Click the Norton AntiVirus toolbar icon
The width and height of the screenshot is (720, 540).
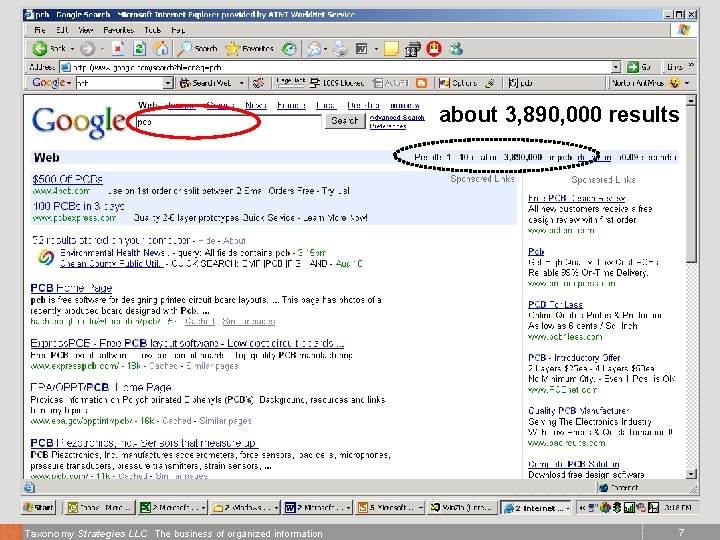tap(674, 83)
